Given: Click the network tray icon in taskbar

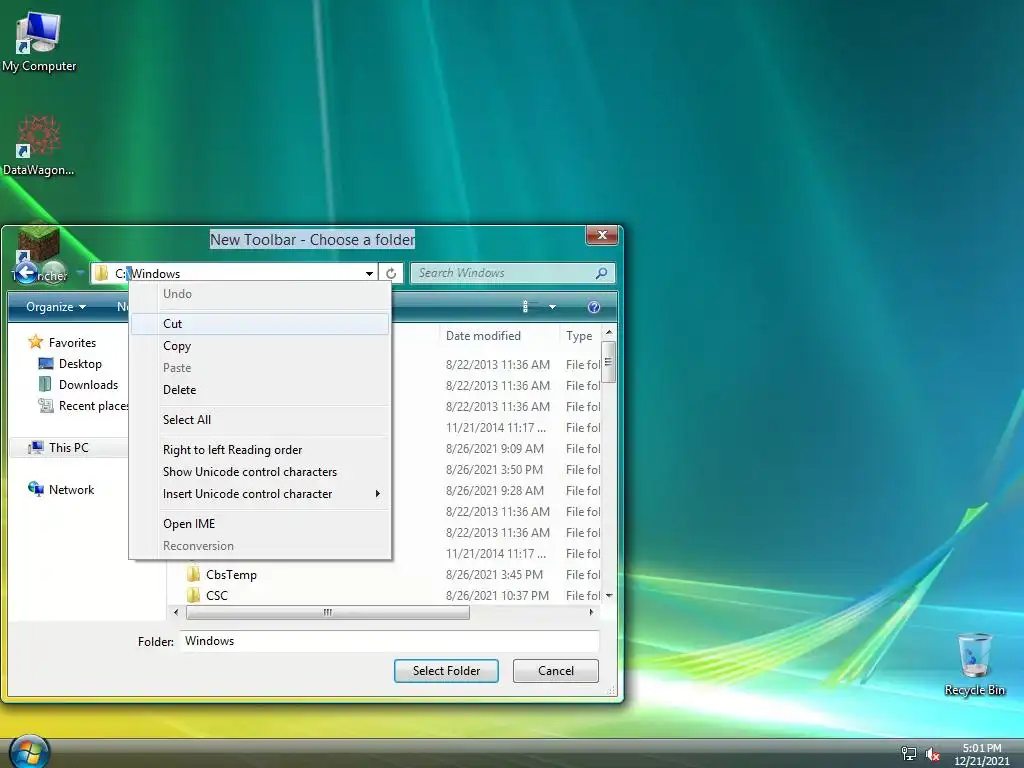Looking at the screenshot, I should (x=908, y=754).
